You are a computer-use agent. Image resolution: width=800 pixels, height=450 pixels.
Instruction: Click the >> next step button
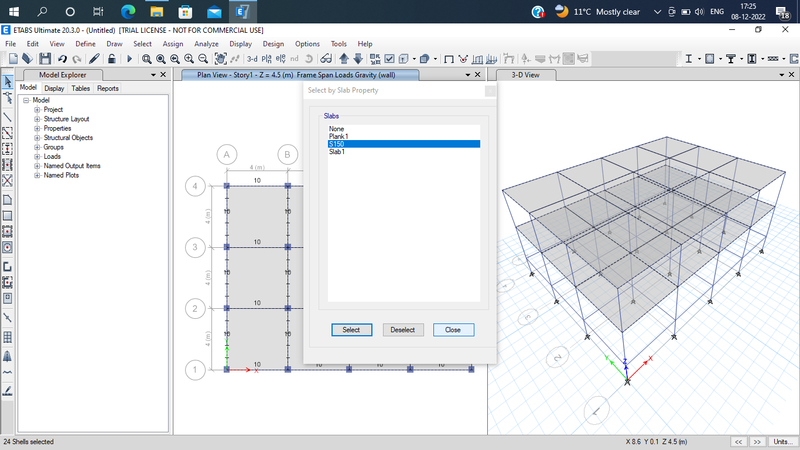(758, 441)
